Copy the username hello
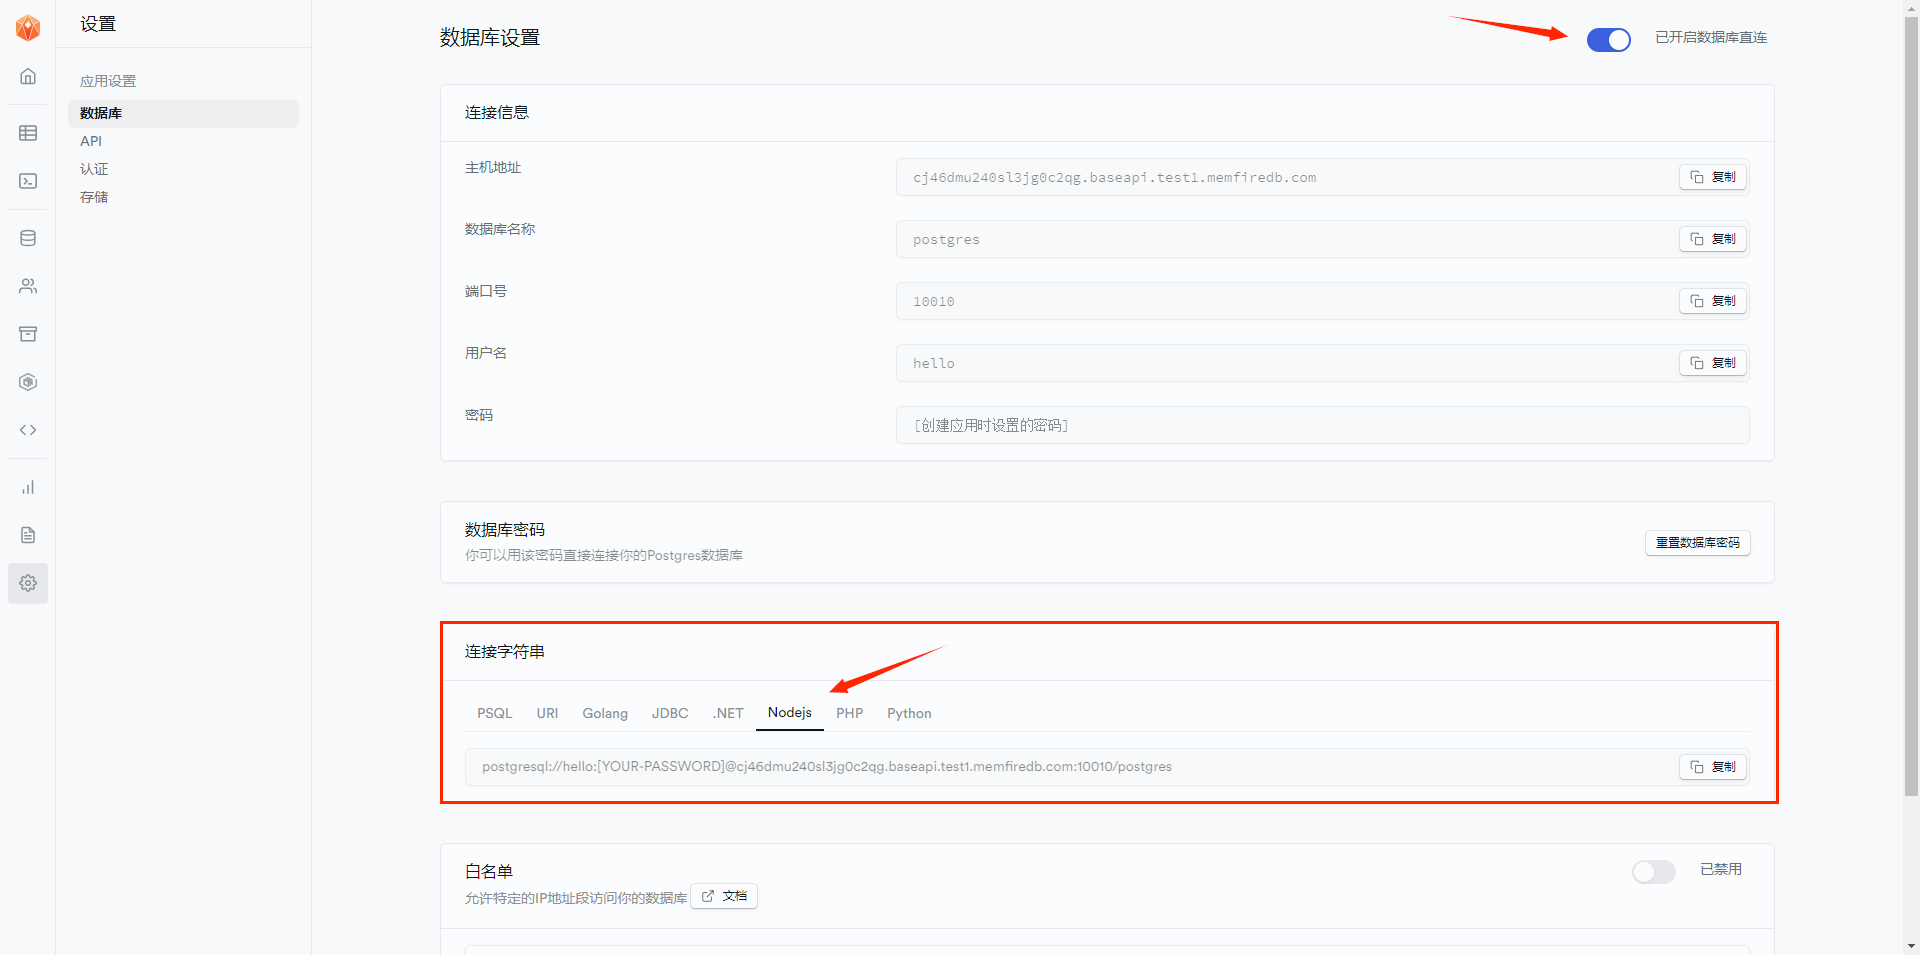The width and height of the screenshot is (1920, 955). pyautogui.click(x=1713, y=363)
